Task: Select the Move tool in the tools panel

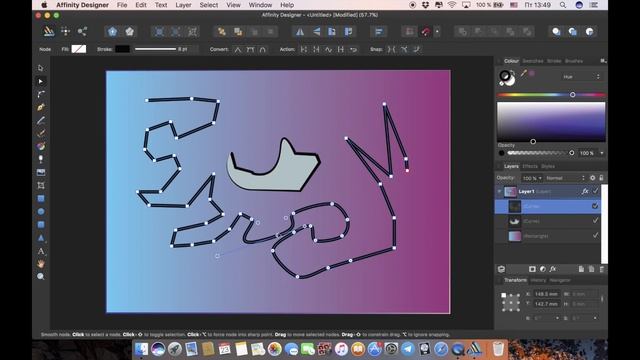Action: coord(40,68)
